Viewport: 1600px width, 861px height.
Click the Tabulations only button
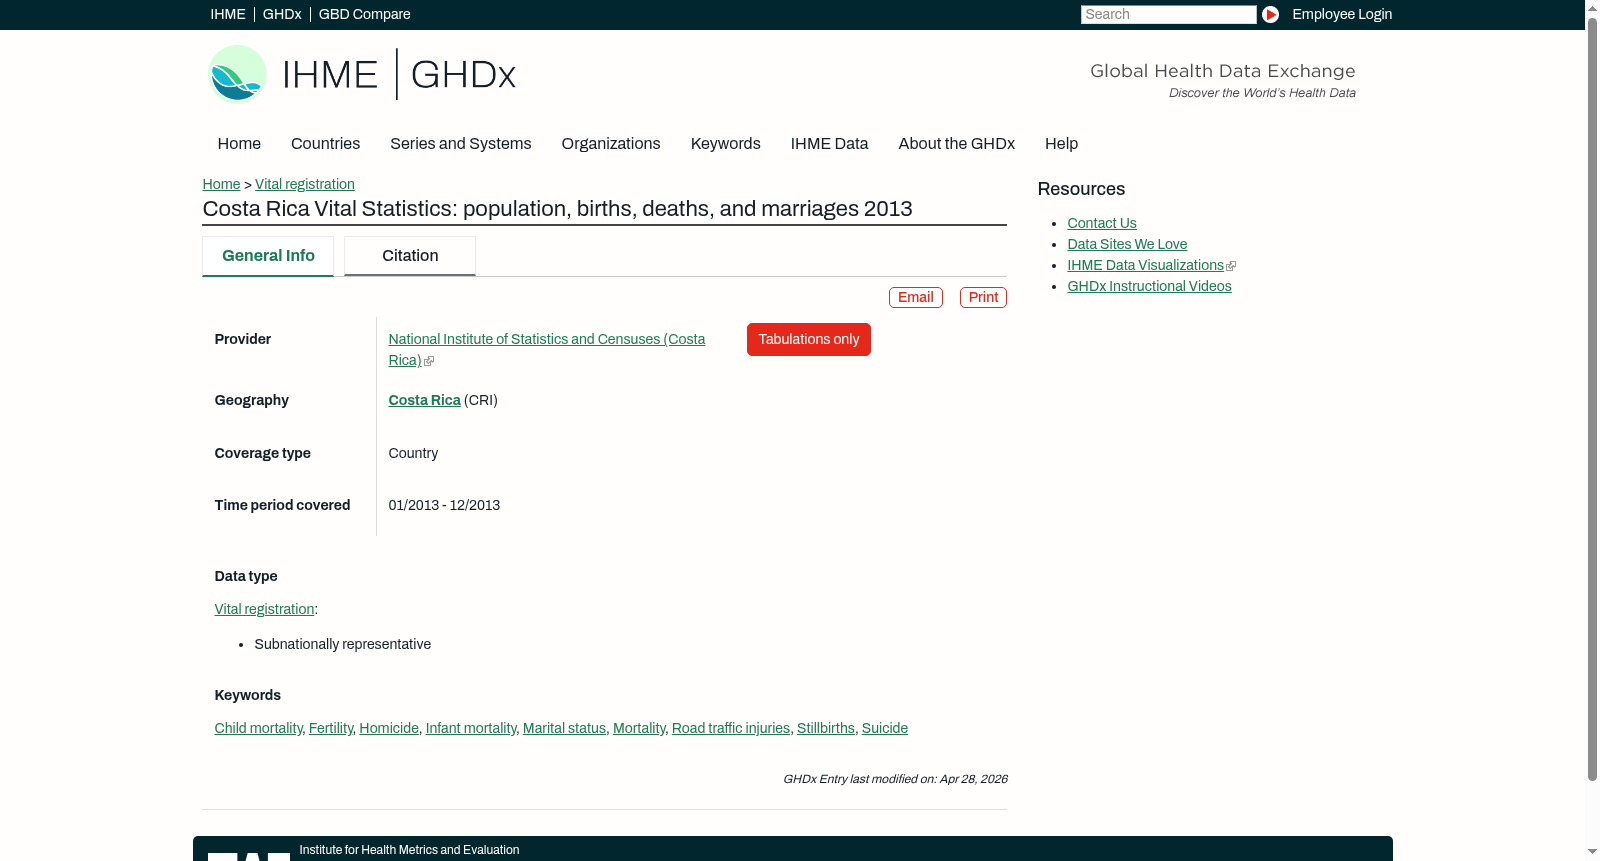point(809,339)
